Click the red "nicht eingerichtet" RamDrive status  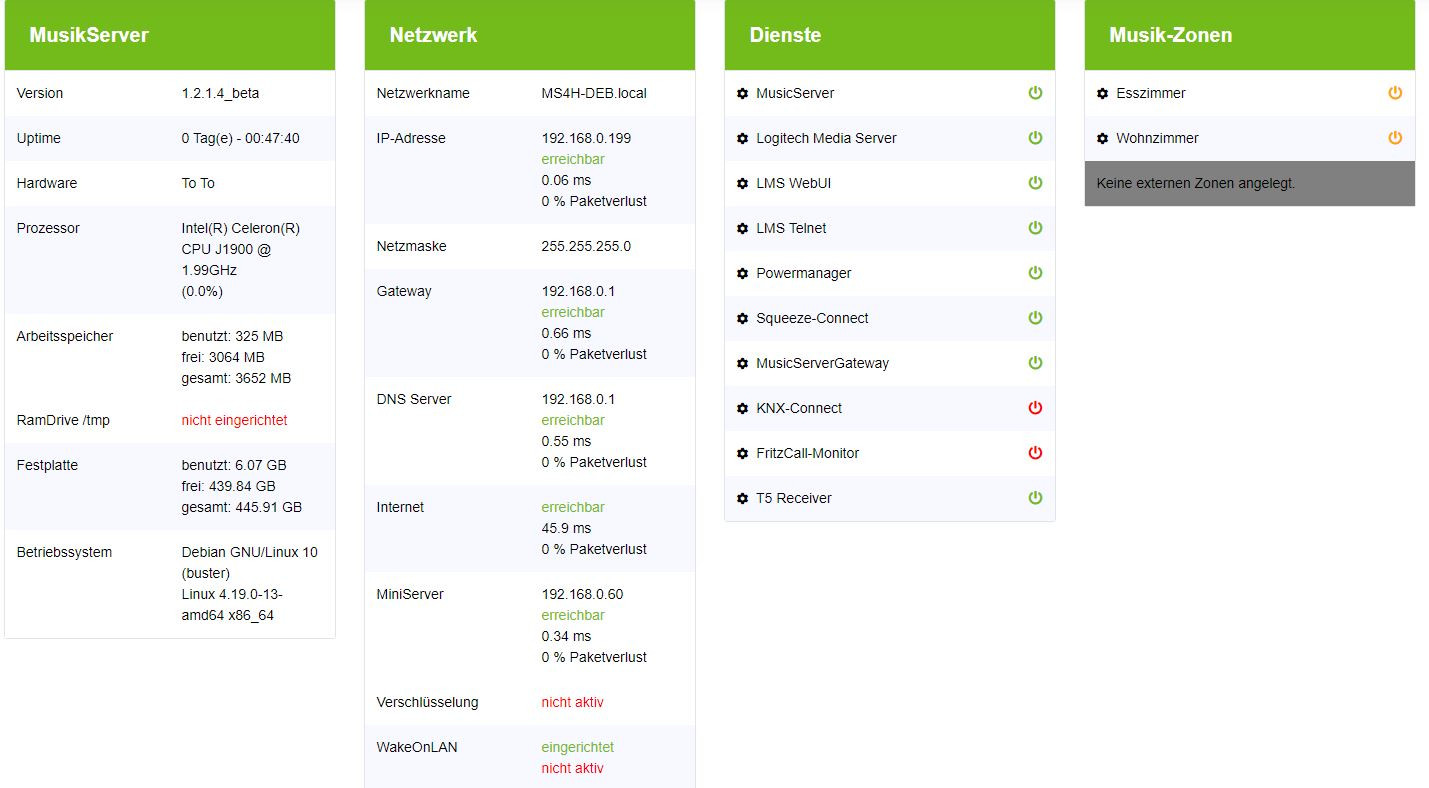234,420
